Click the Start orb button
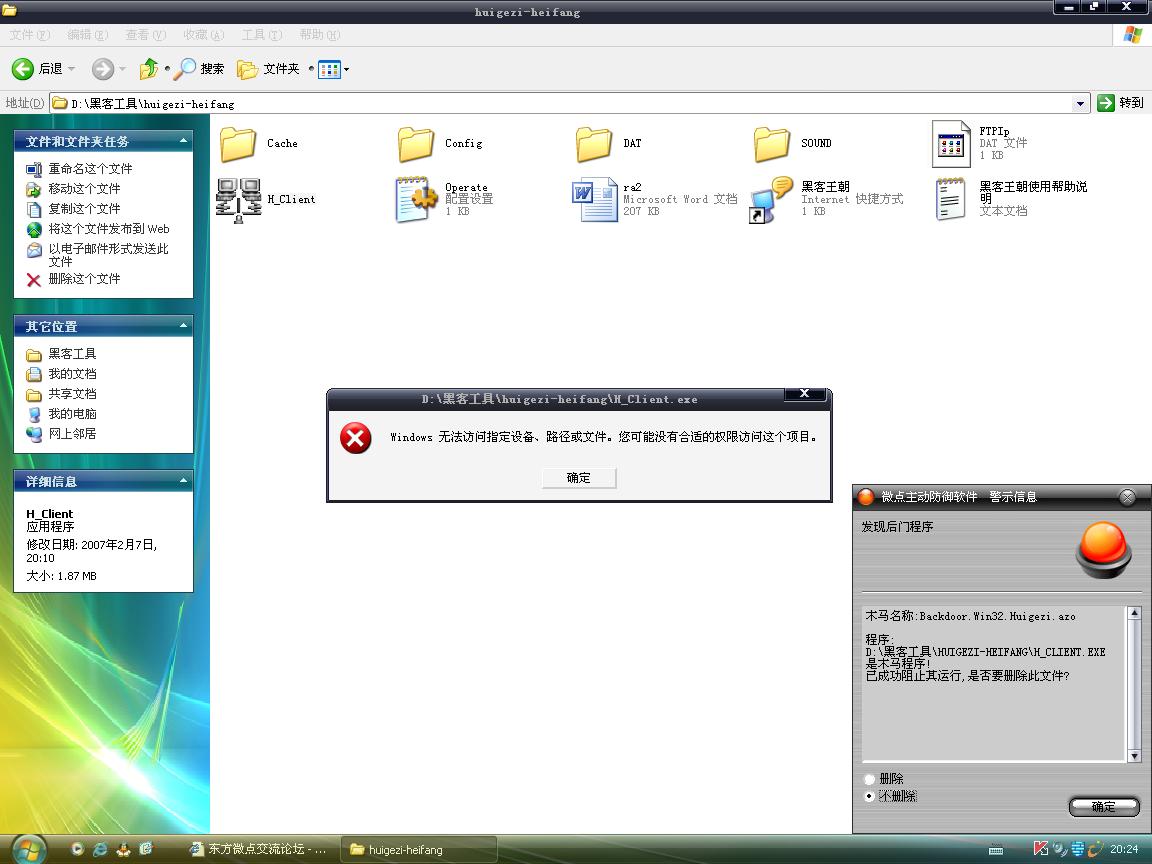1152x864 pixels. (28, 849)
